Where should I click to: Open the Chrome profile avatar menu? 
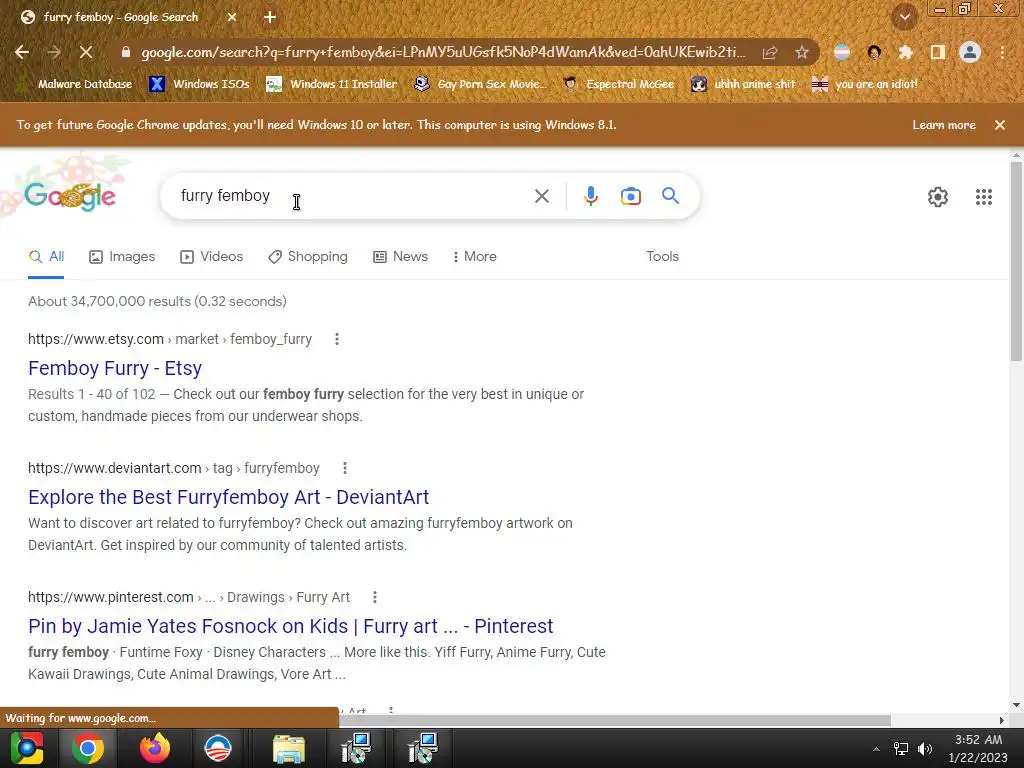970,52
